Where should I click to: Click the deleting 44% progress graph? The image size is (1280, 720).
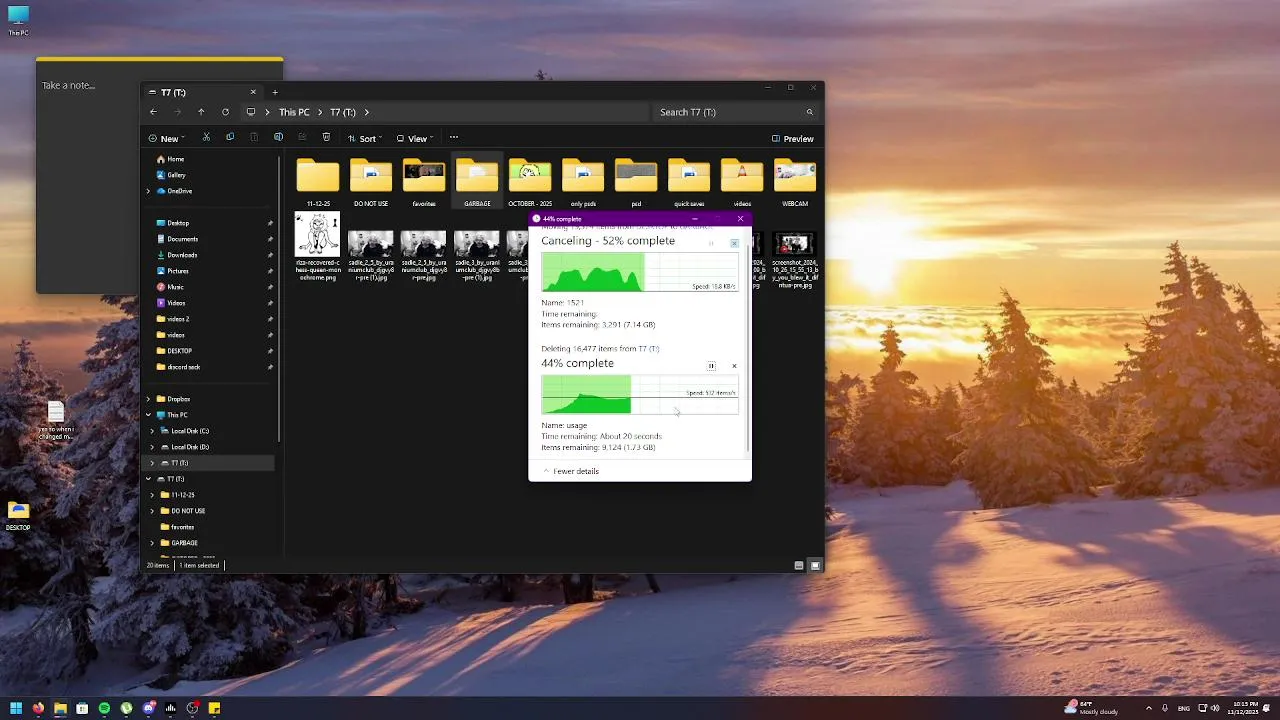(640, 394)
